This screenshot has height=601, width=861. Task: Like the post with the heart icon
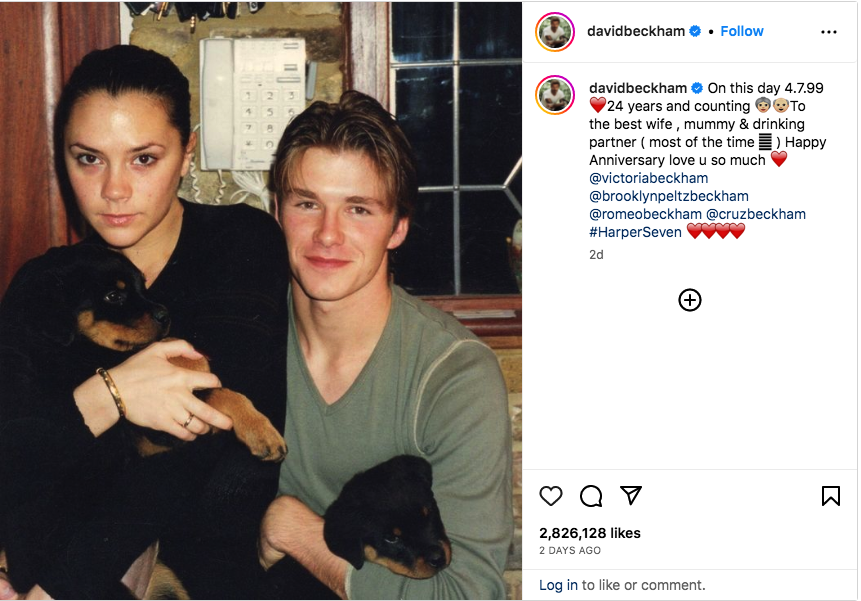[550, 496]
